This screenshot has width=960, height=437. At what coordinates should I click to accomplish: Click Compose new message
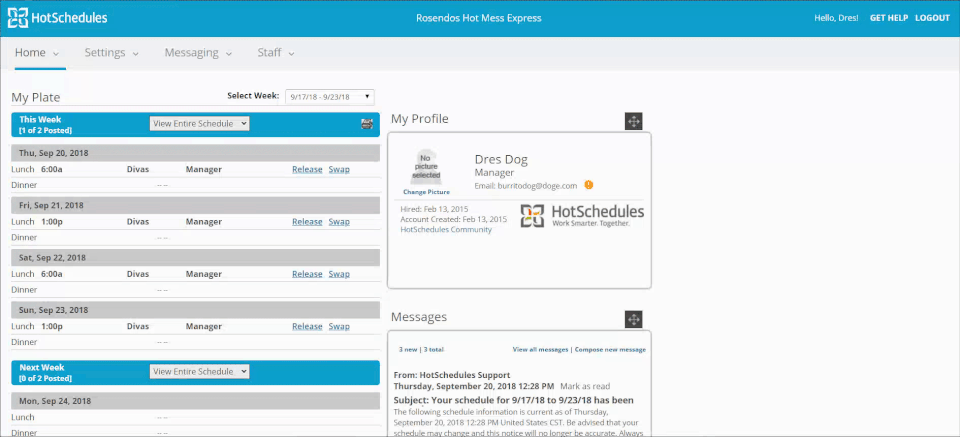click(x=610, y=349)
